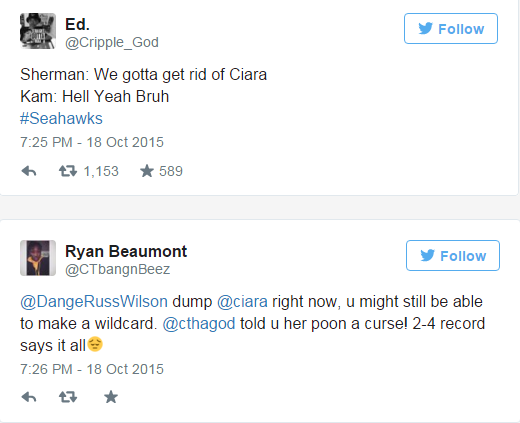The image size is (520, 423).
Task: Retweet Ed.'s Seahawks tweet
Action: tap(68, 171)
